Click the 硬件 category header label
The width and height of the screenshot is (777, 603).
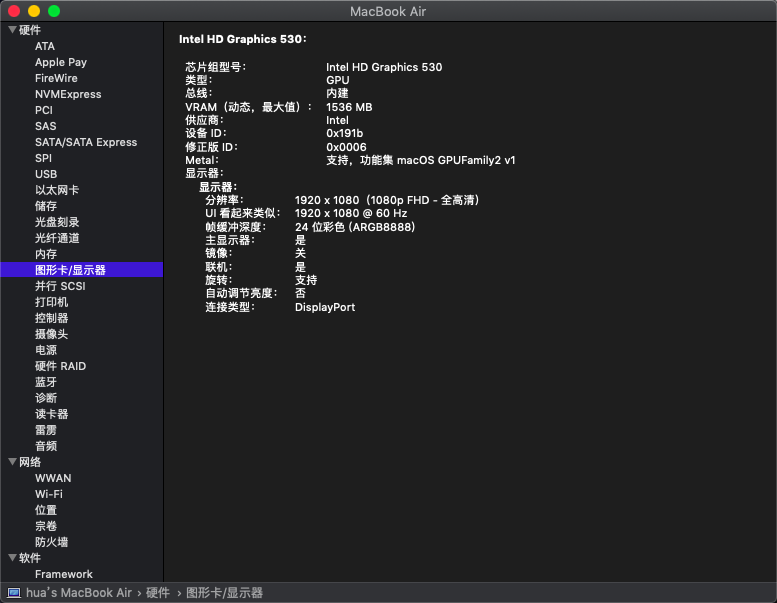[30, 30]
